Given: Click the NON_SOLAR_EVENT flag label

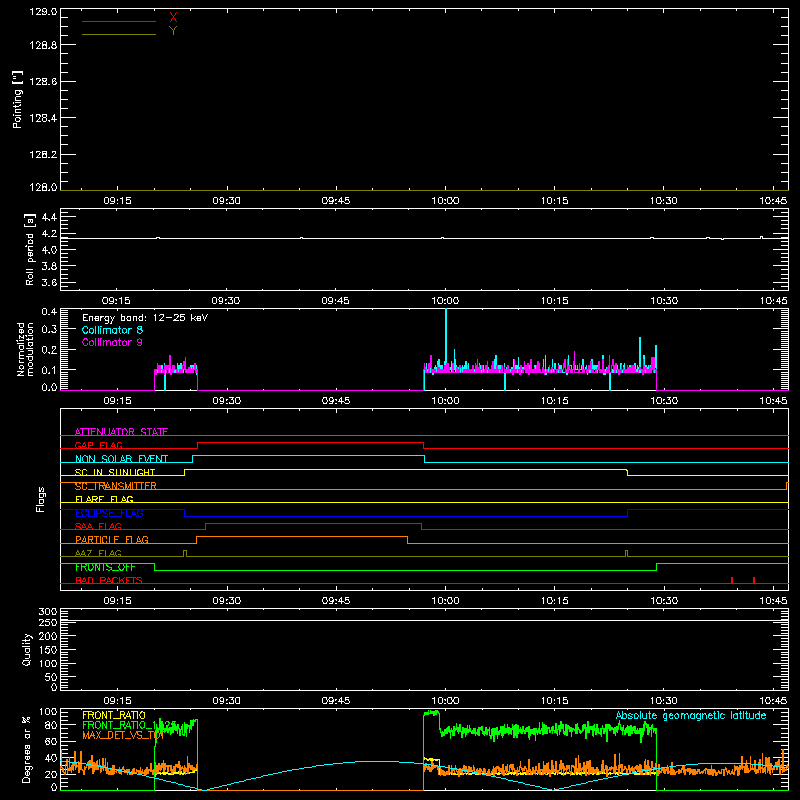Looking at the screenshot, I should click(121, 459).
